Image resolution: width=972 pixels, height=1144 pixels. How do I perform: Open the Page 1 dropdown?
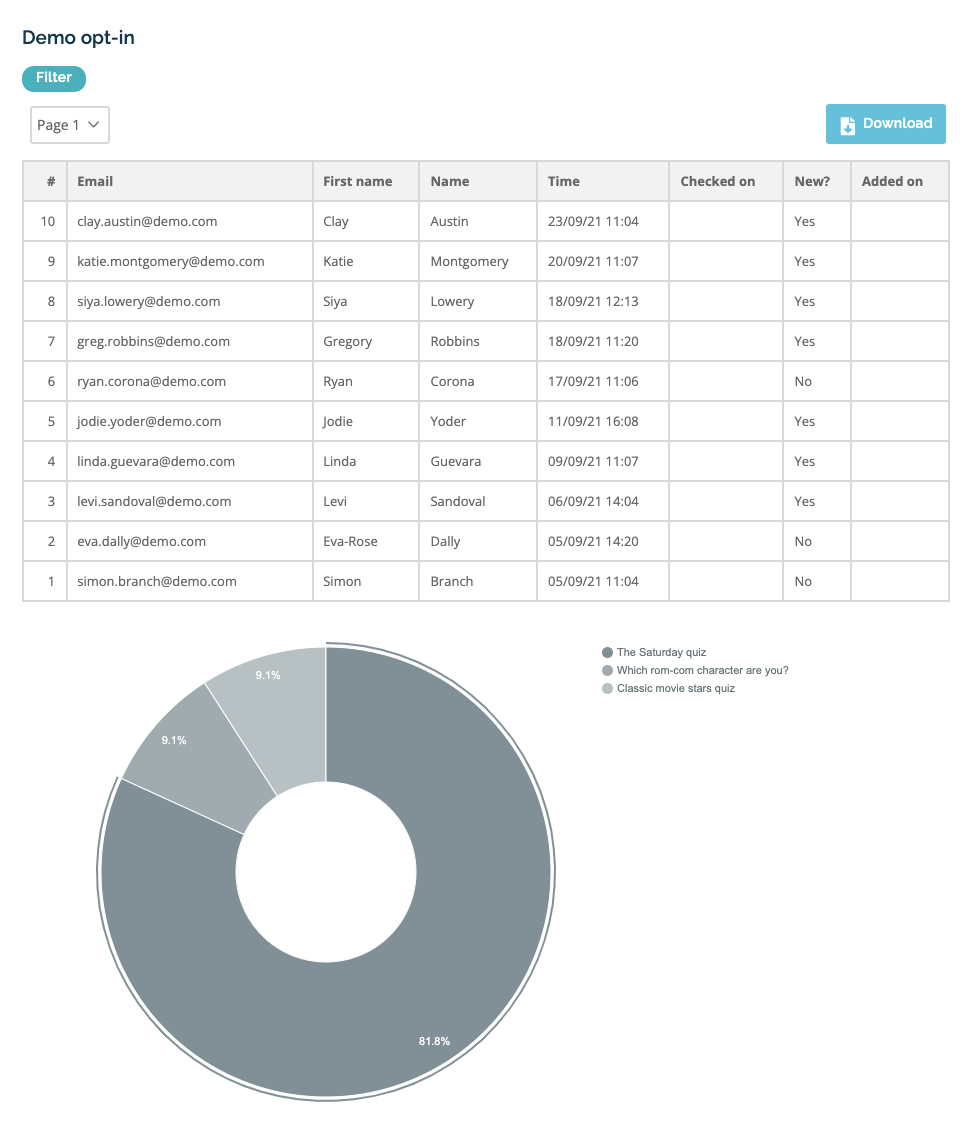[x=70, y=125]
